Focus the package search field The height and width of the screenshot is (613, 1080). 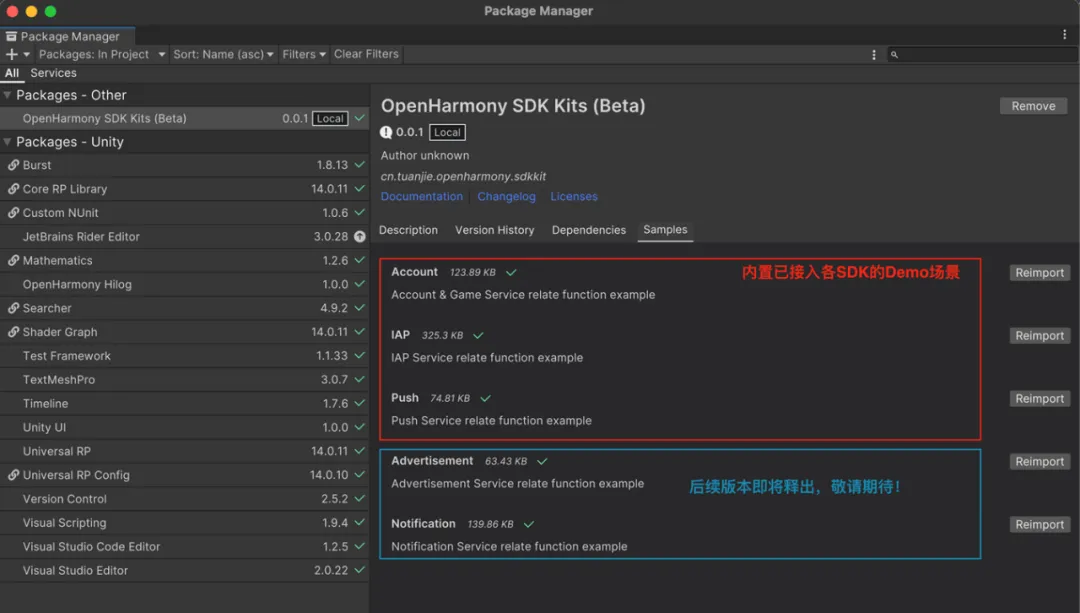[982, 54]
